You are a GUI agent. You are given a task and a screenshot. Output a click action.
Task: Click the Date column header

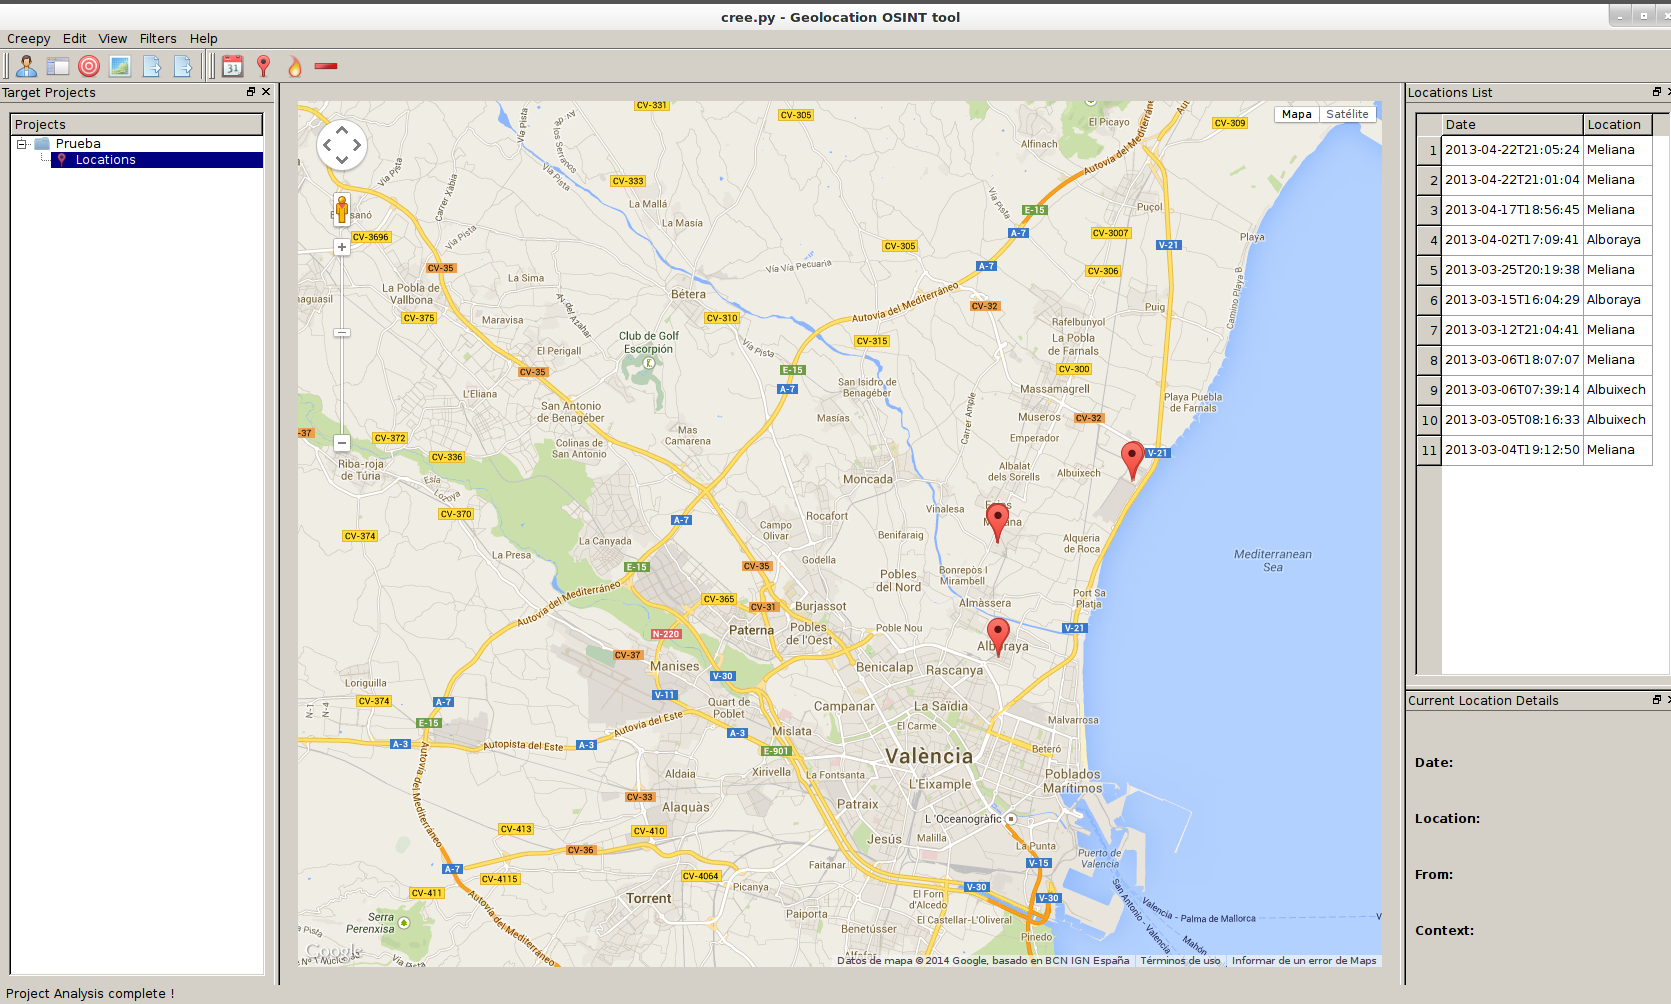click(x=1511, y=125)
